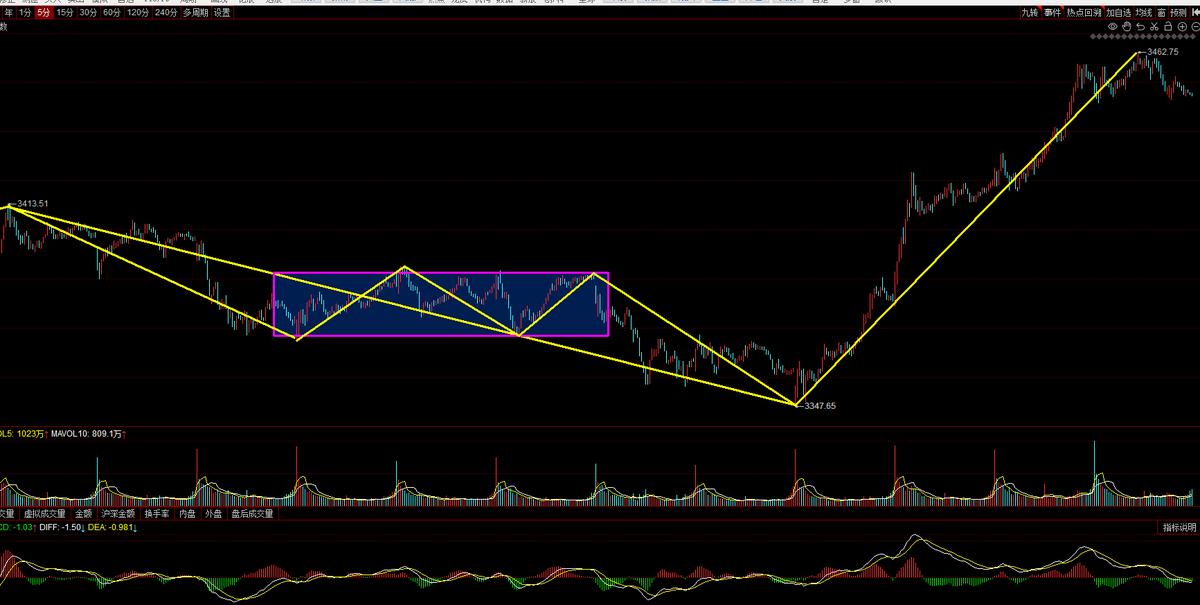The image size is (1200, 605).
Task: Toggle the padlock lock icon
Action: tap(1168, 26)
